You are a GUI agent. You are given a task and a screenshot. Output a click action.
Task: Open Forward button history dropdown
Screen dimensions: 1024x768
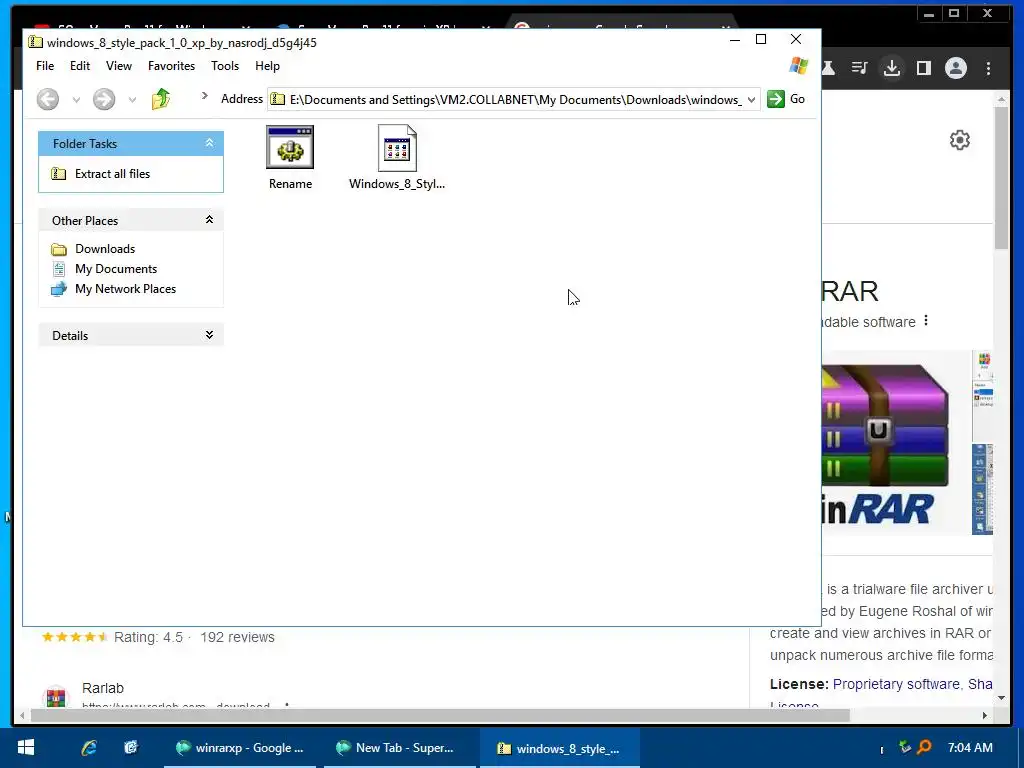[133, 100]
